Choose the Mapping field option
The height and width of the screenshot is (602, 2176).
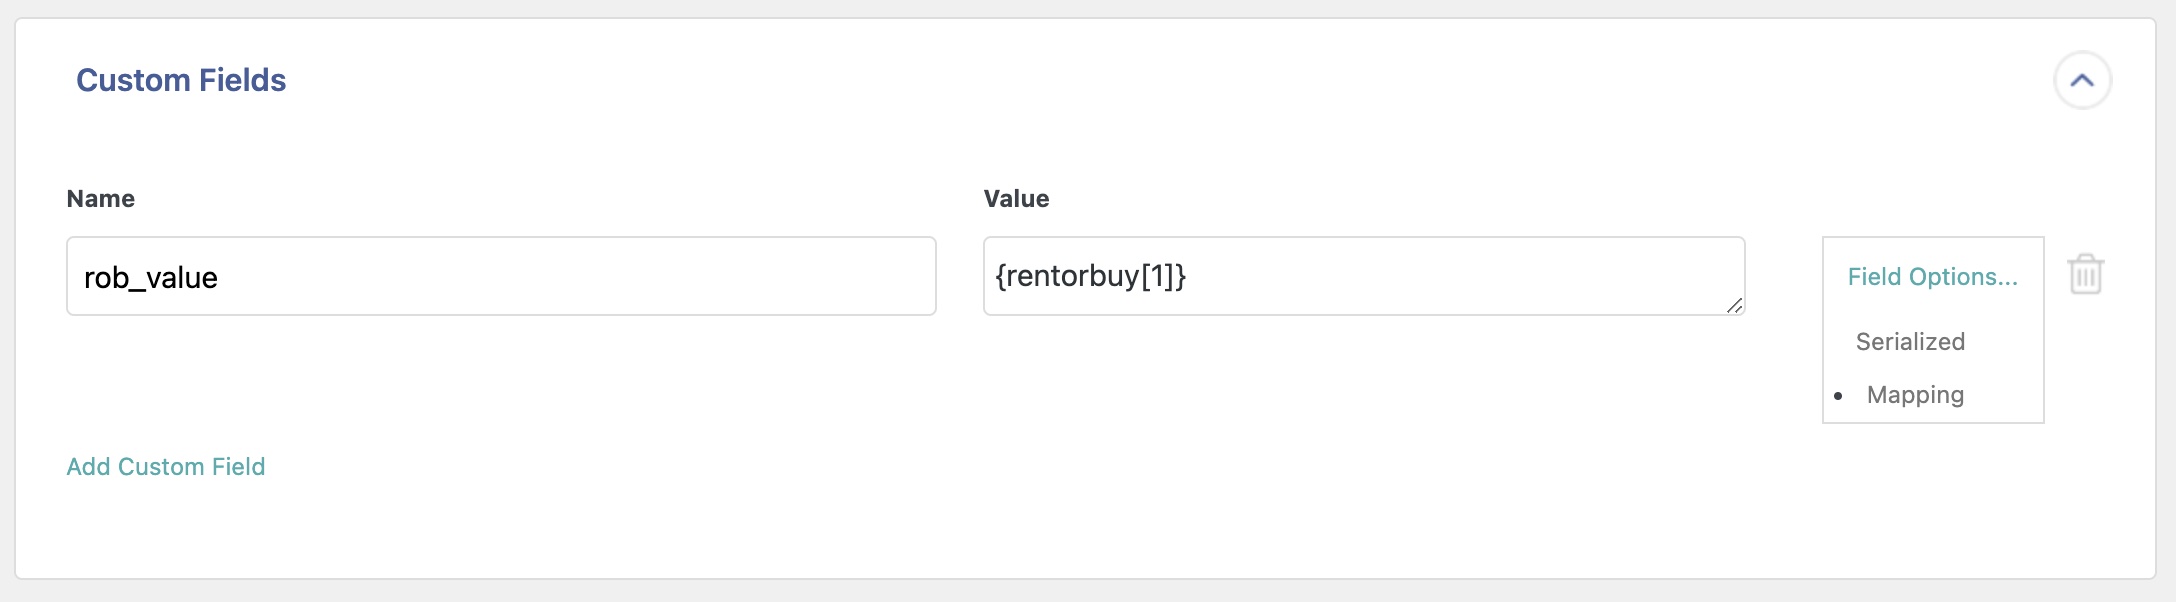click(x=1915, y=395)
